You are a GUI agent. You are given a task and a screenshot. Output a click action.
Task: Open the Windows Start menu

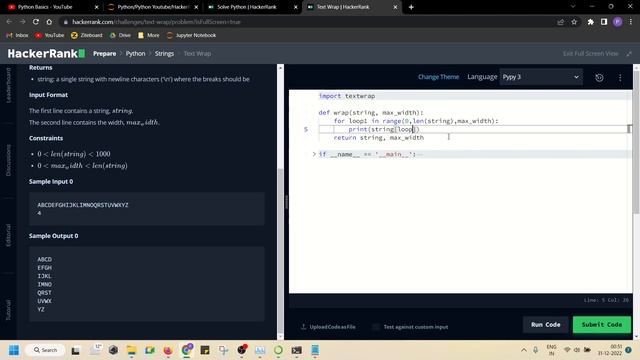coord(14,350)
